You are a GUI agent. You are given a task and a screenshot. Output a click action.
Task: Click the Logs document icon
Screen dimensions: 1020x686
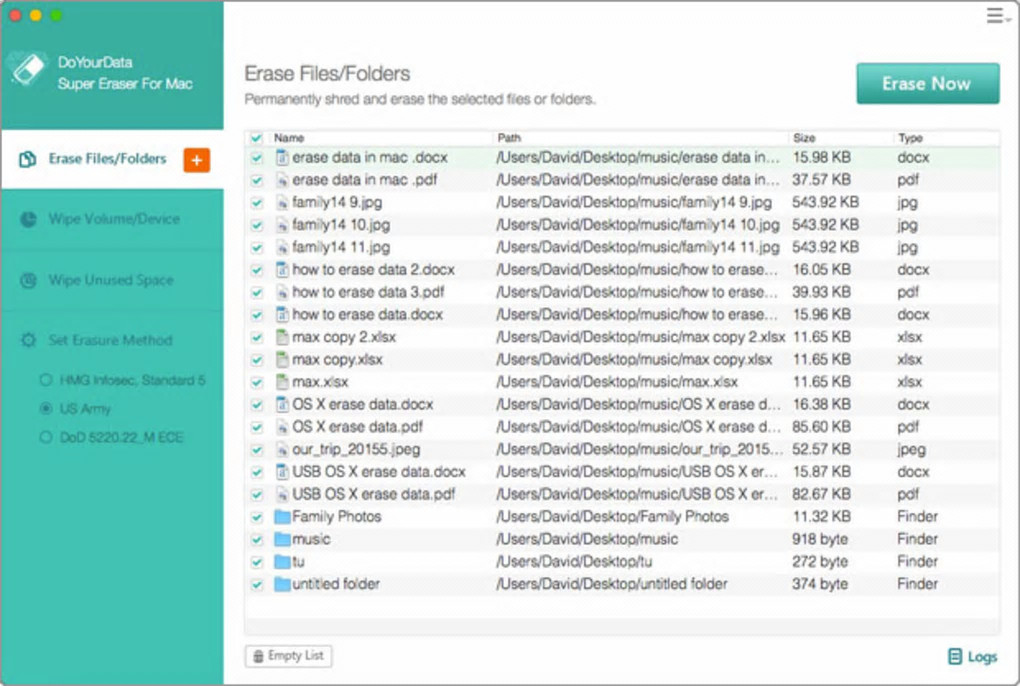click(955, 657)
